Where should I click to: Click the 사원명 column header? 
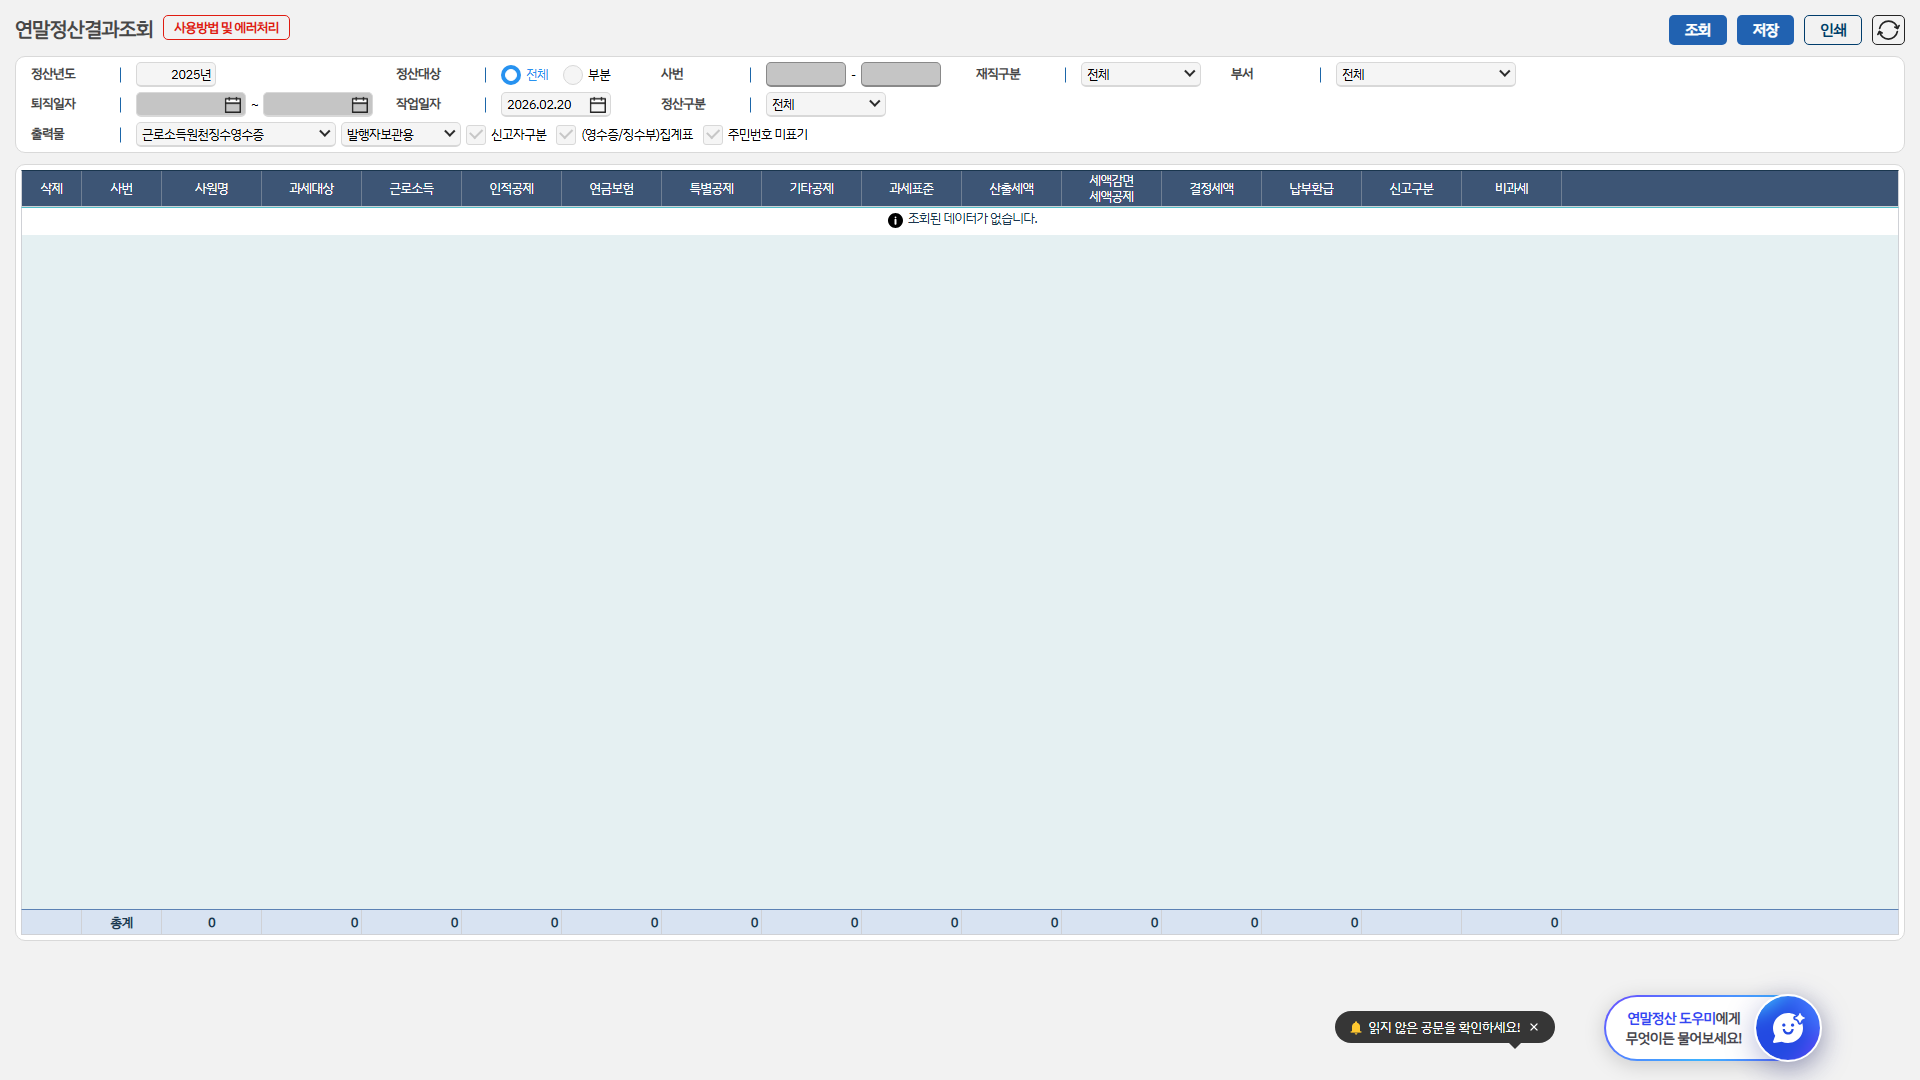[211, 189]
